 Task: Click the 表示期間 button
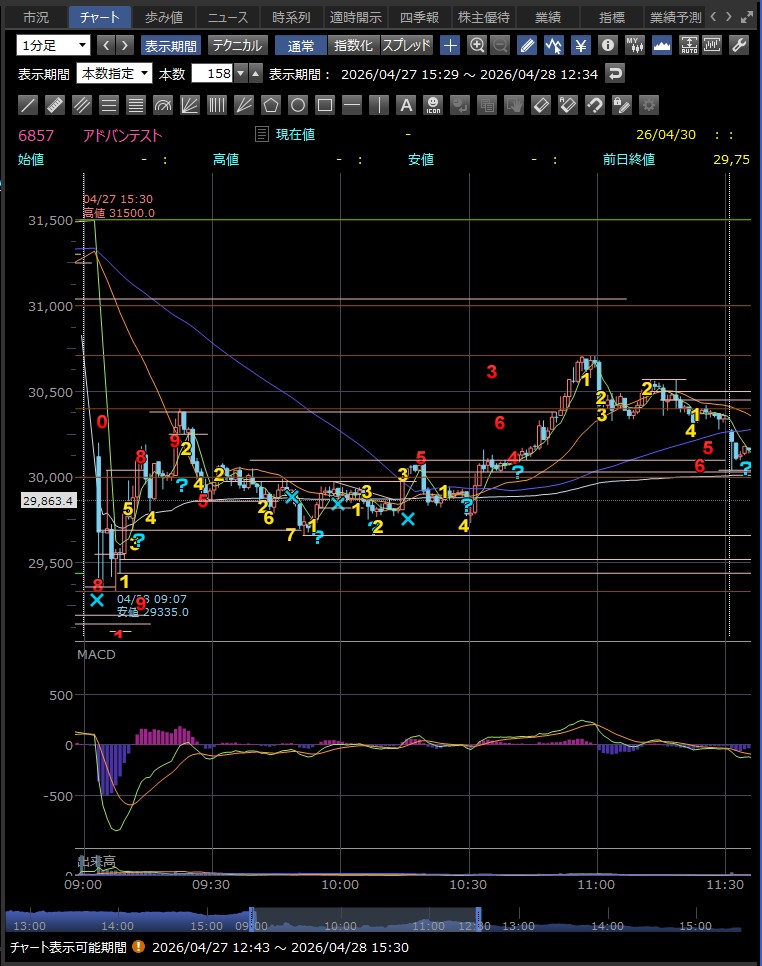(171, 46)
